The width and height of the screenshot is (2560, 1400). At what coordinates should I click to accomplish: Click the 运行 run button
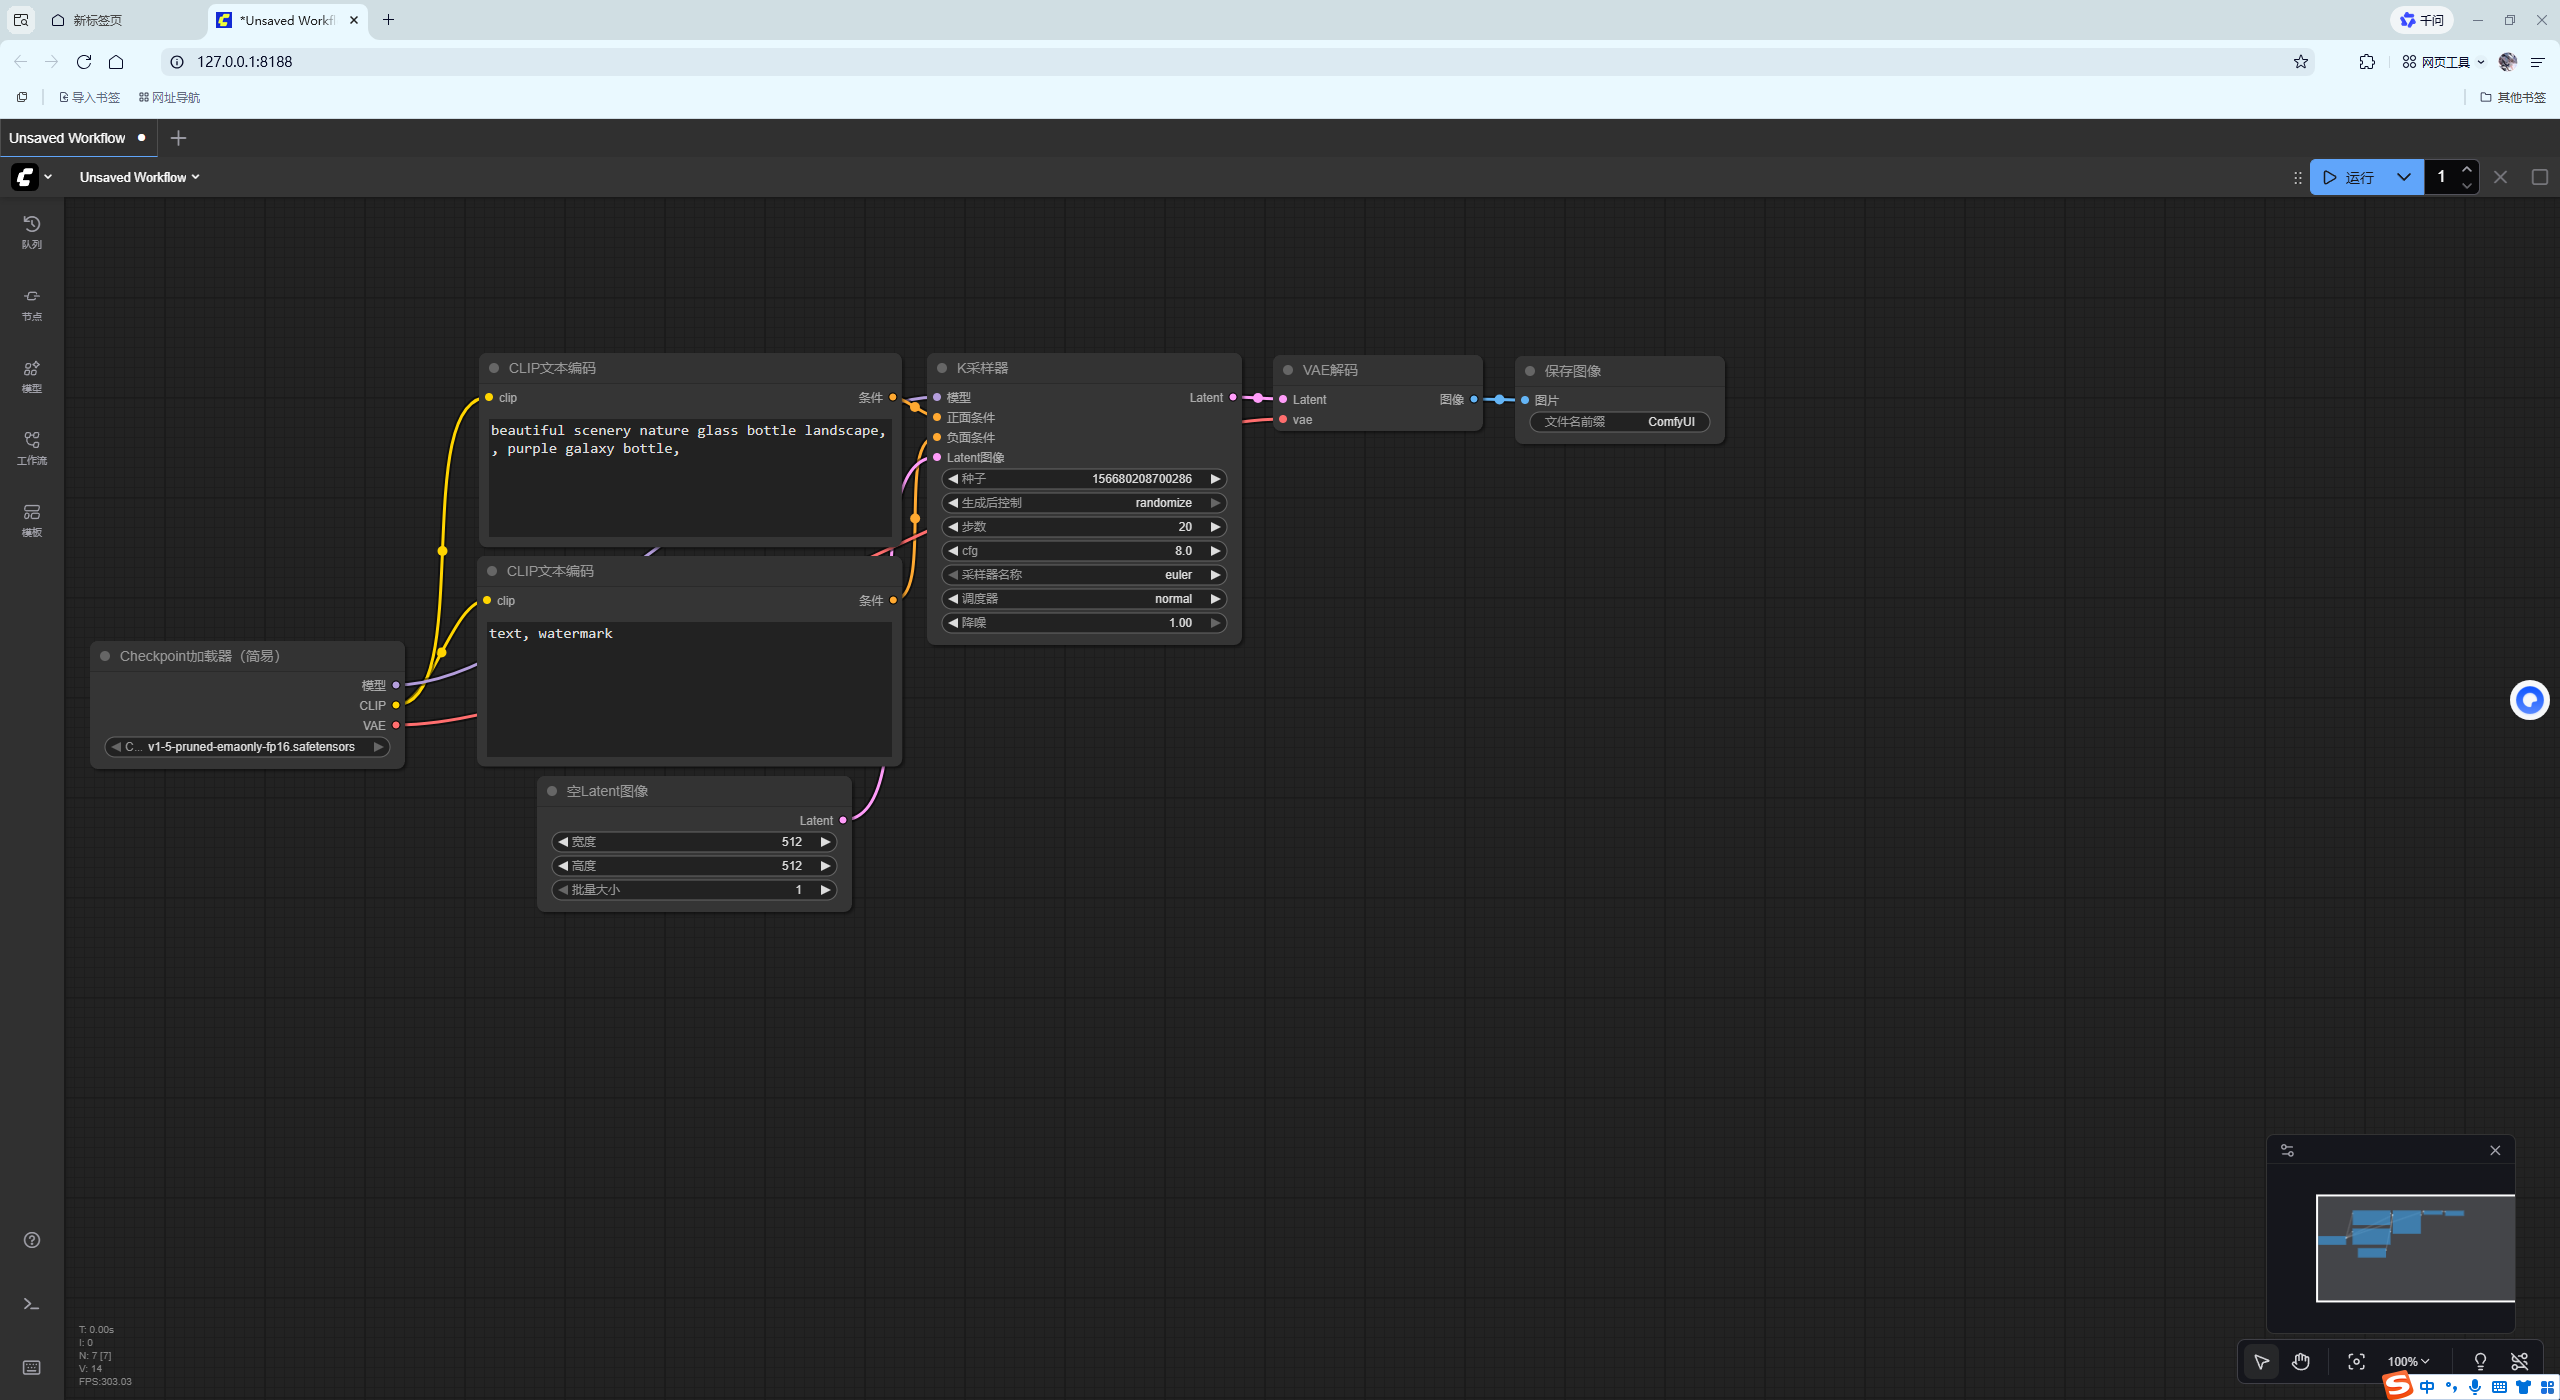(2349, 177)
